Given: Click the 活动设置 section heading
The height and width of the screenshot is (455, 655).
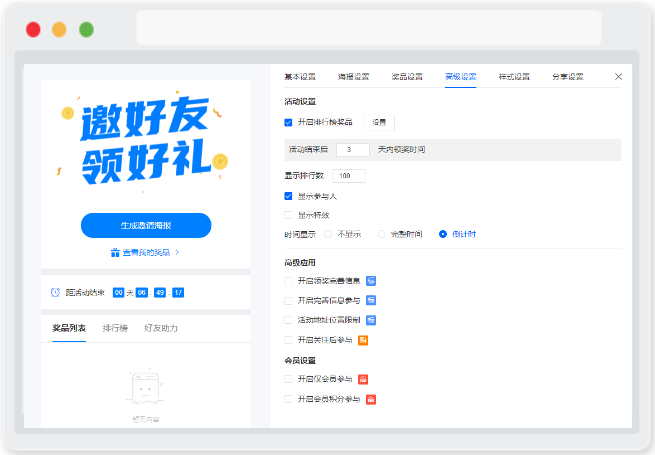Looking at the screenshot, I should coord(300,102).
